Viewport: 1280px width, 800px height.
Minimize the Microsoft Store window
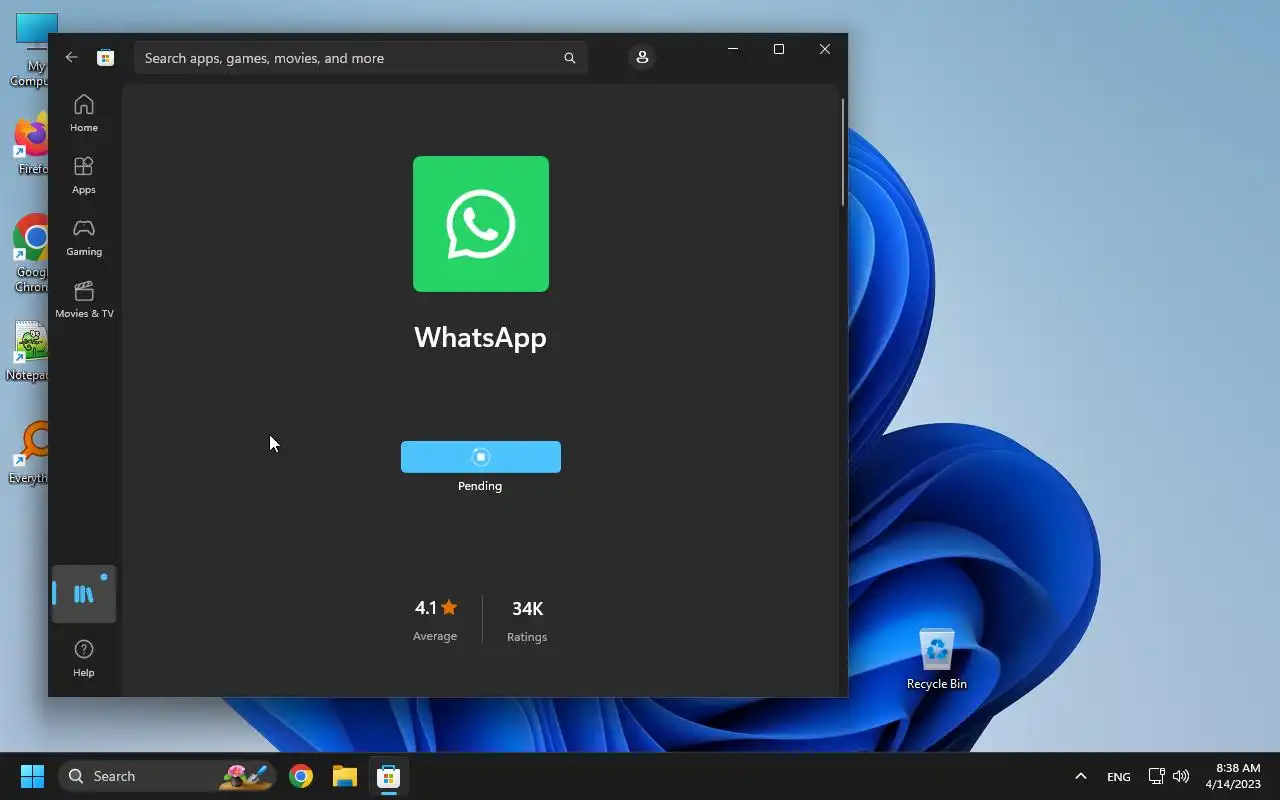(x=733, y=49)
